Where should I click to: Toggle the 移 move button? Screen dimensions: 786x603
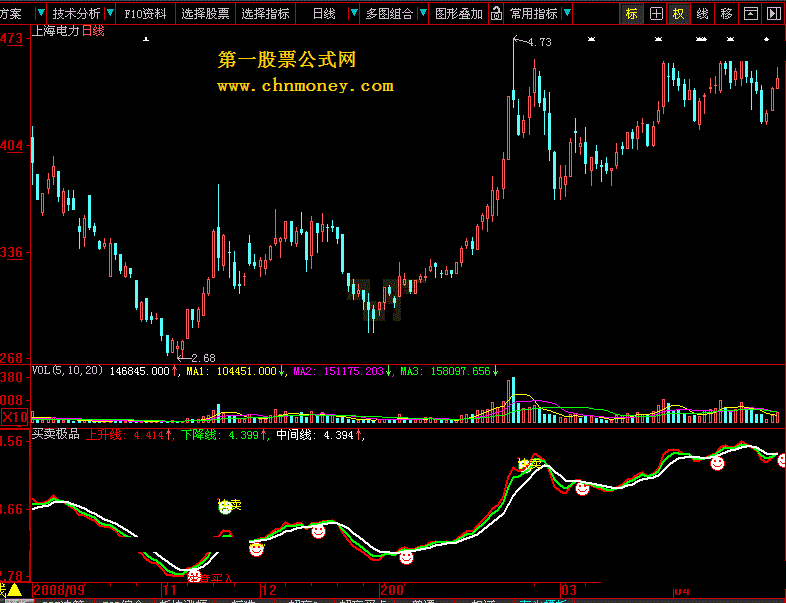[726, 14]
